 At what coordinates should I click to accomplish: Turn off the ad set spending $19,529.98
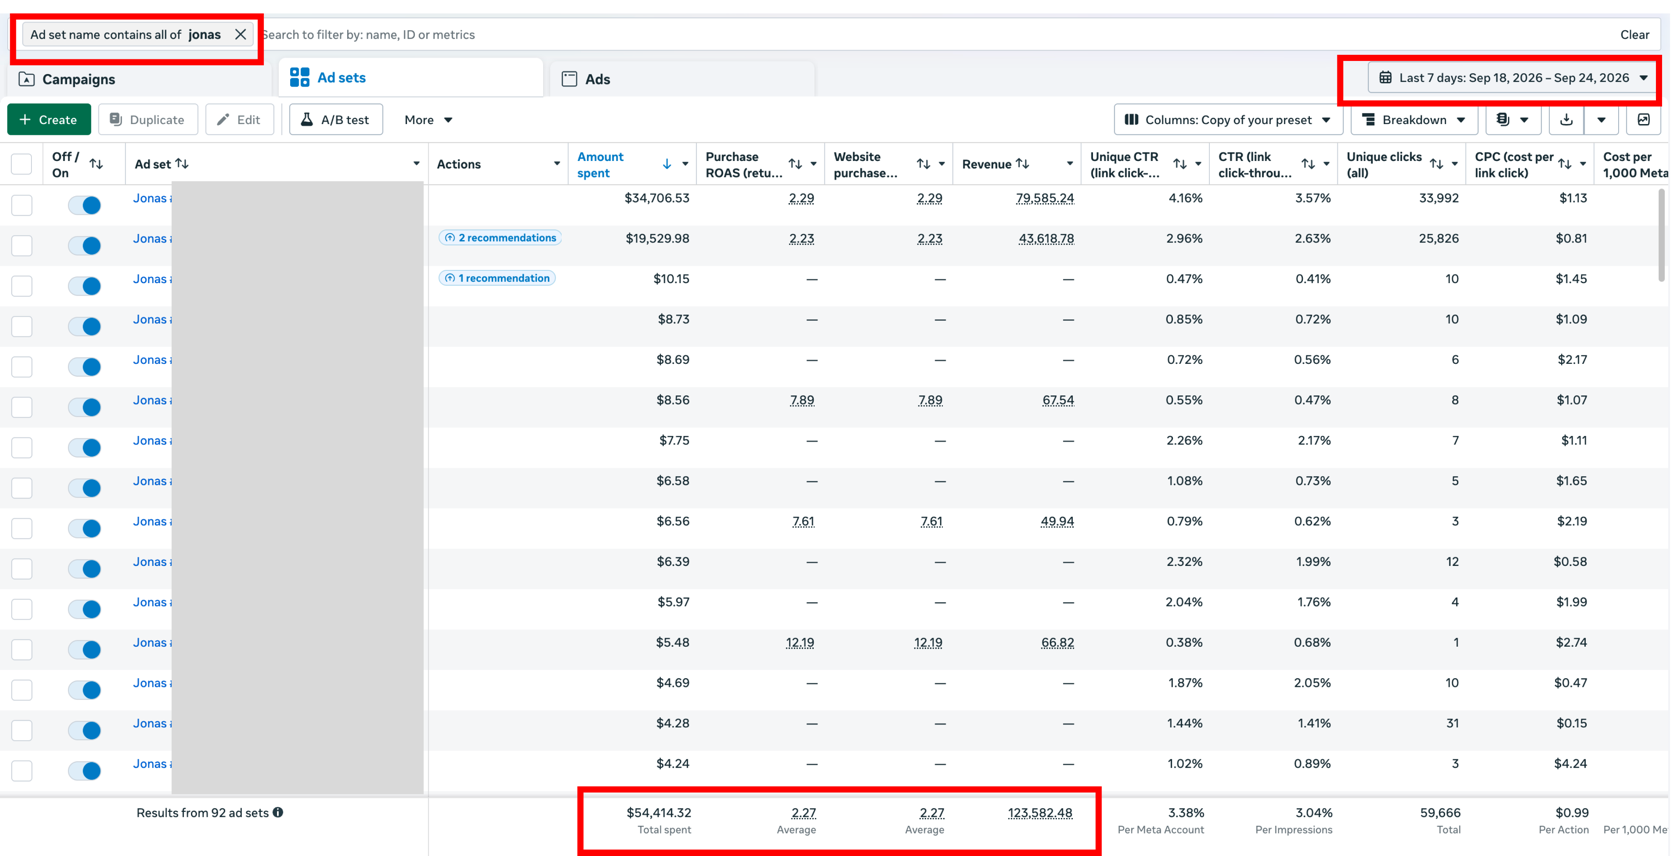tap(85, 245)
